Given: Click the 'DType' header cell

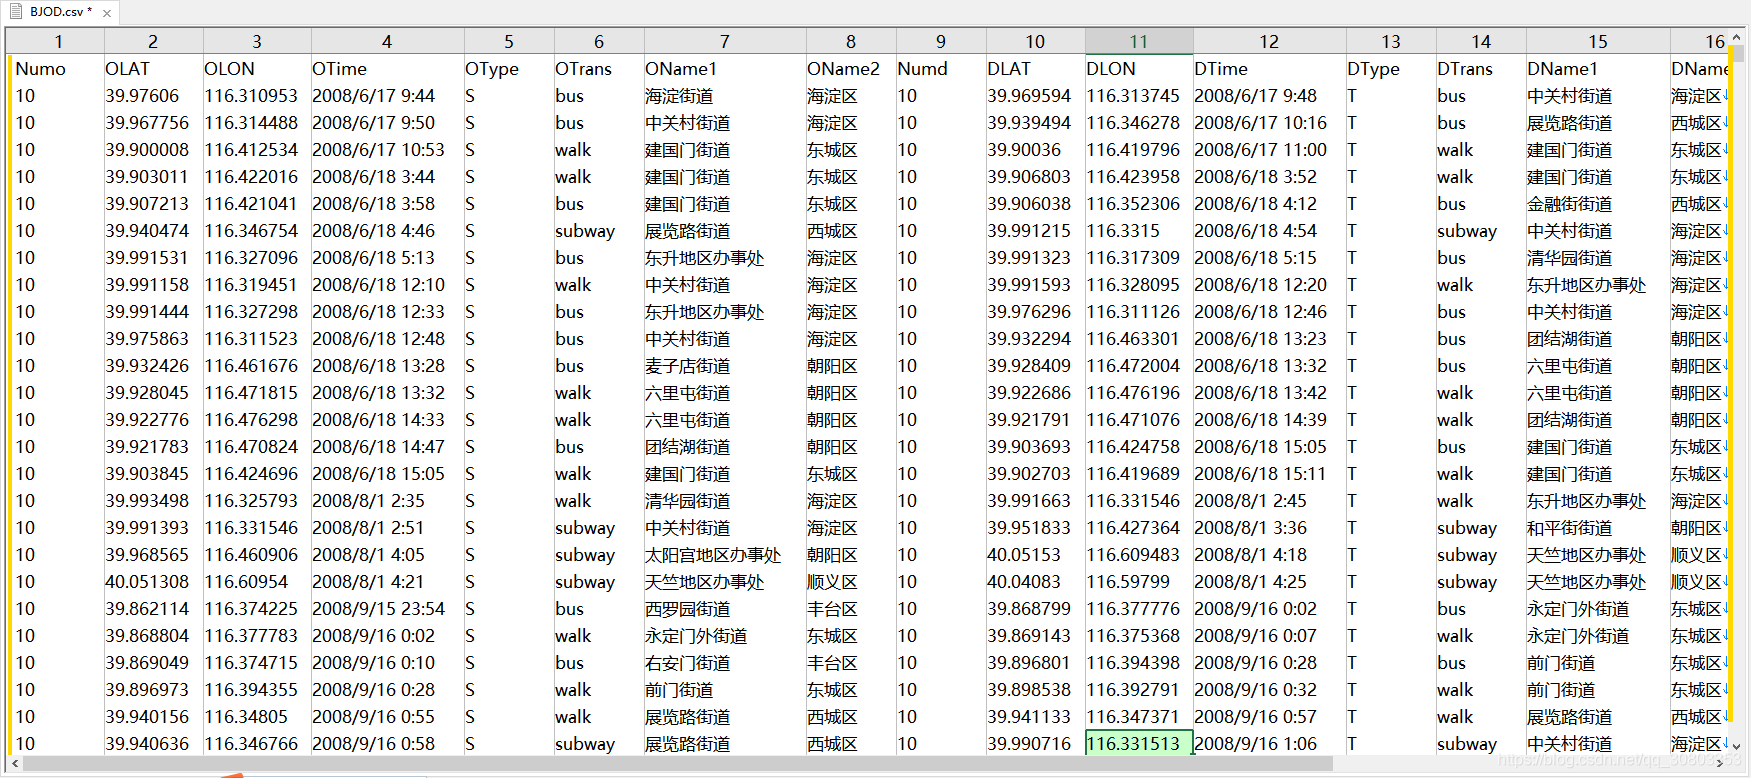Looking at the screenshot, I should [x=1391, y=69].
